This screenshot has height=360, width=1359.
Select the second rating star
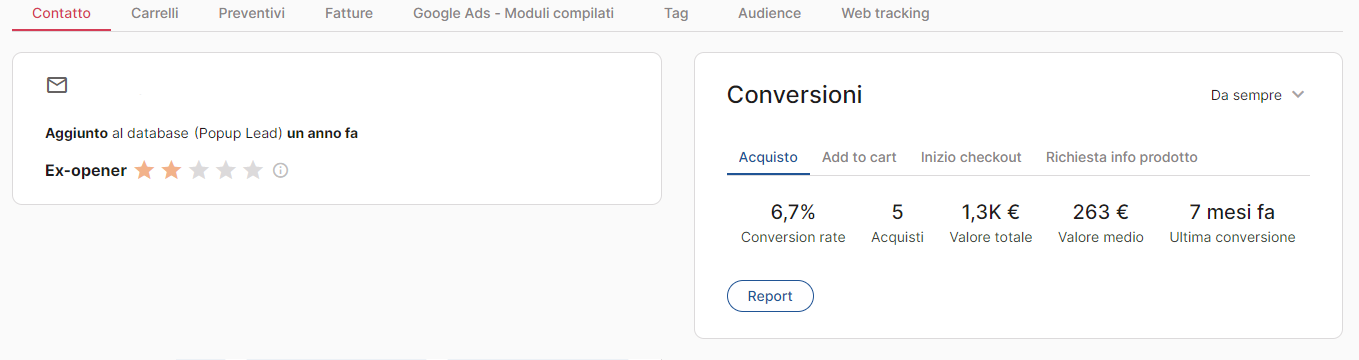pyautogui.click(x=172, y=170)
